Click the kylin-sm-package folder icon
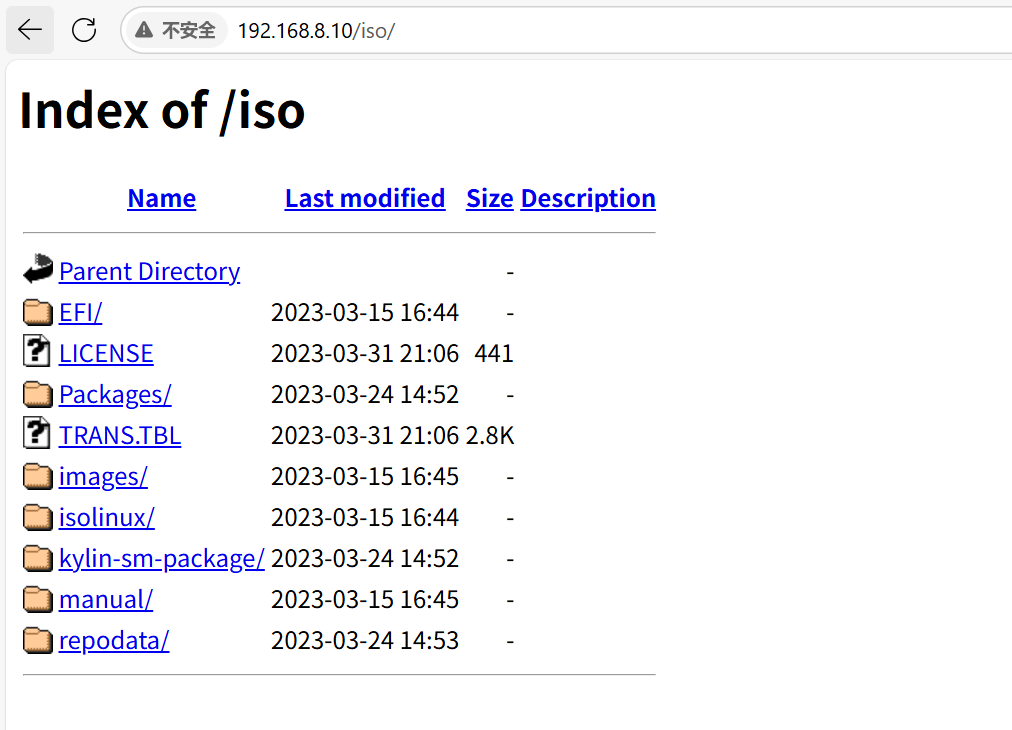Viewport: 1012px width, 730px height. click(38, 558)
